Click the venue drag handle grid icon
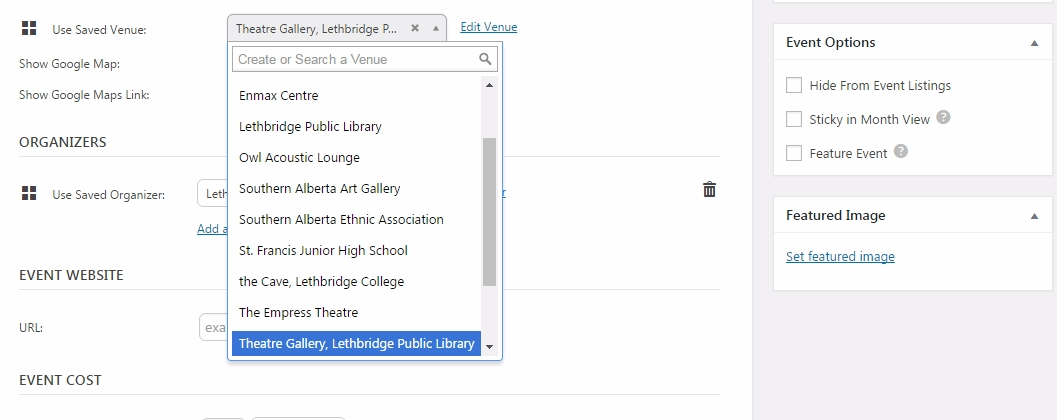Screen dimensions: 1057x420 [28, 29]
